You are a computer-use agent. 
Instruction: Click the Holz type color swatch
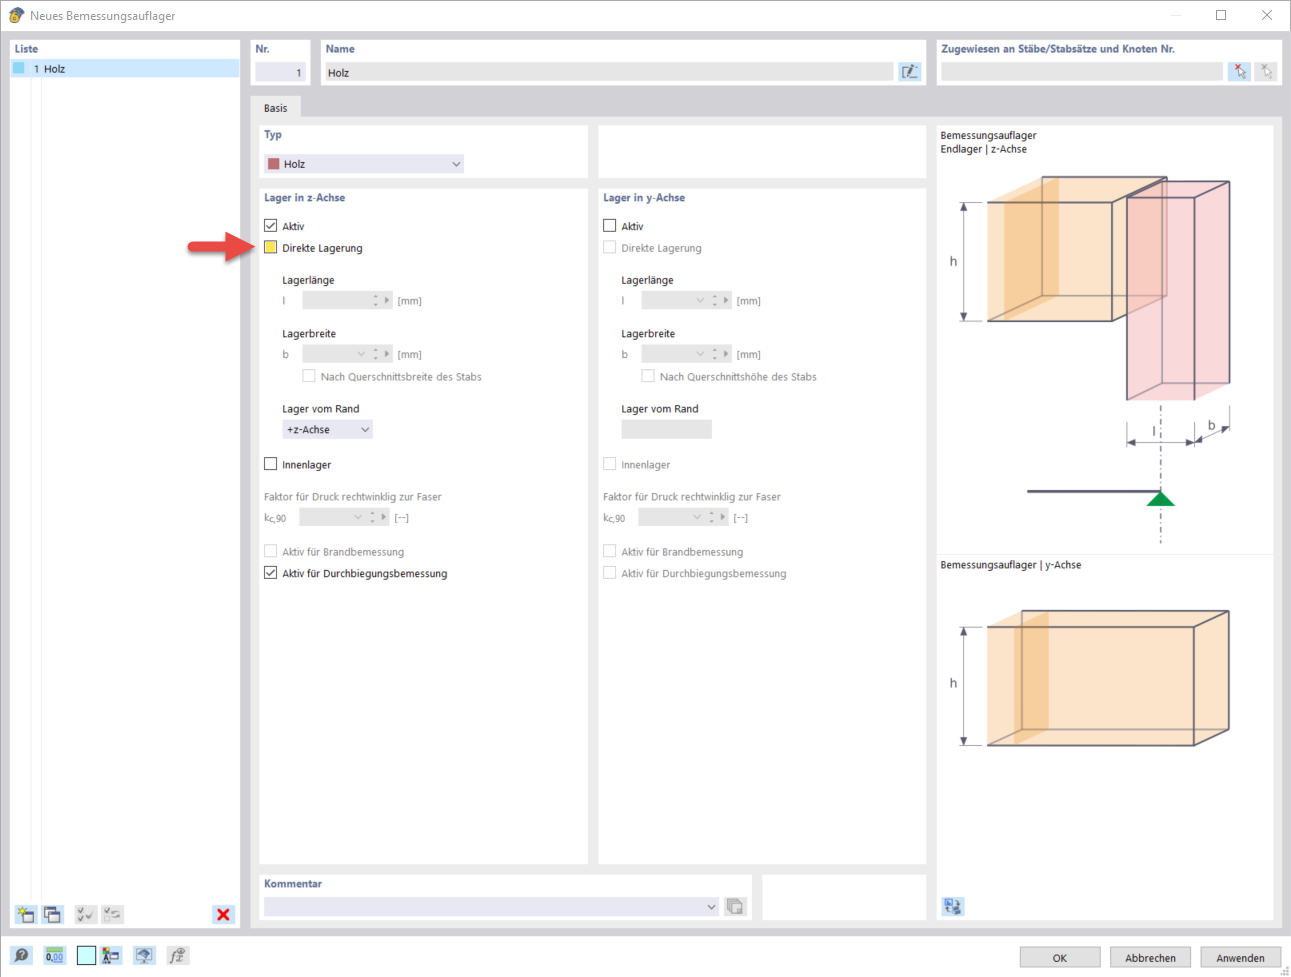(x=273, y=164)
